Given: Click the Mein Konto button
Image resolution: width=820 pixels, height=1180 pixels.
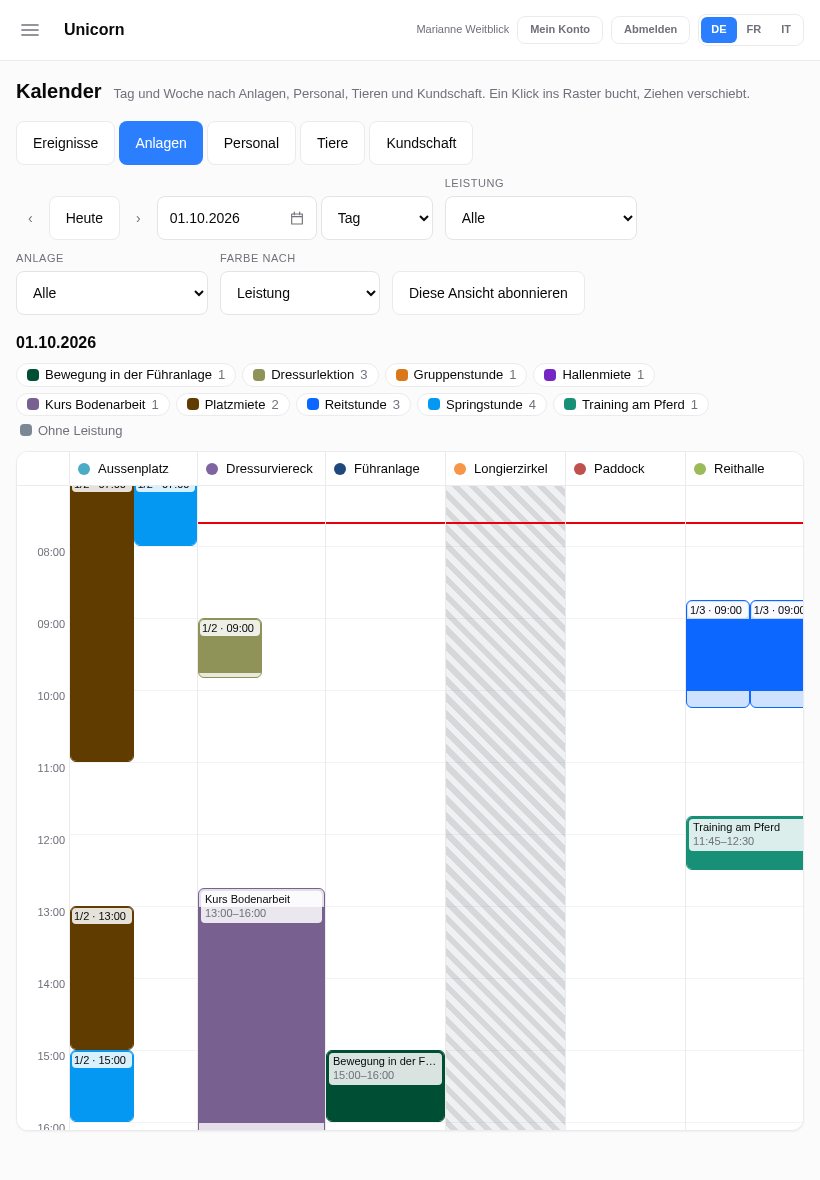Looking at the screenshot, I should (x=560, y=30).
